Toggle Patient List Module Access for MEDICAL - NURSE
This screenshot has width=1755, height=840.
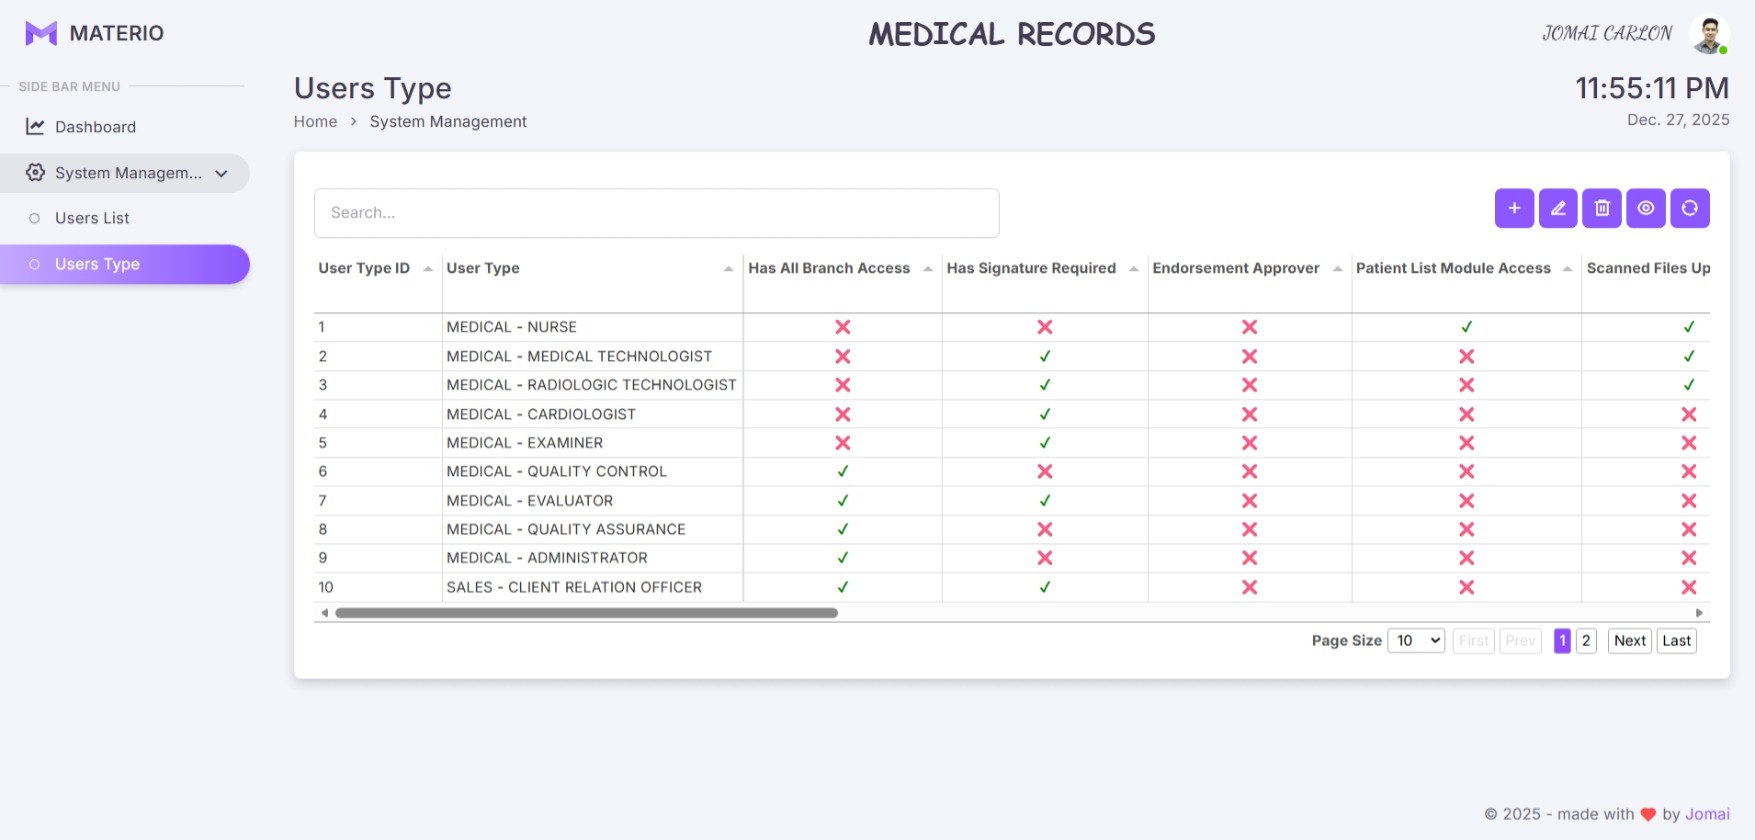tap(1466, 327)
